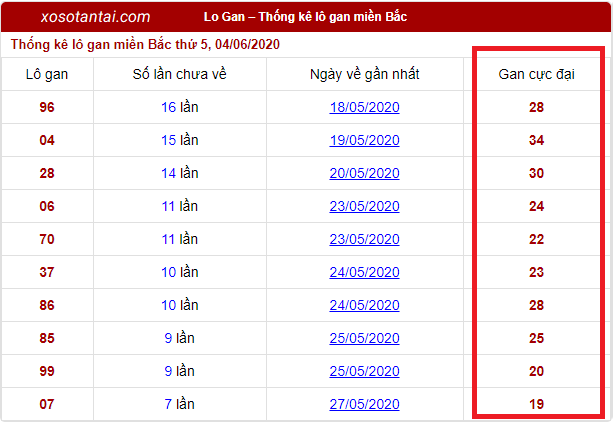The width and height of the screenshot is (614, 425).
Task: Click the 'Lo Gan – Thống kê lô gan miền Bắc' title
Action: (x=305, y=16)
